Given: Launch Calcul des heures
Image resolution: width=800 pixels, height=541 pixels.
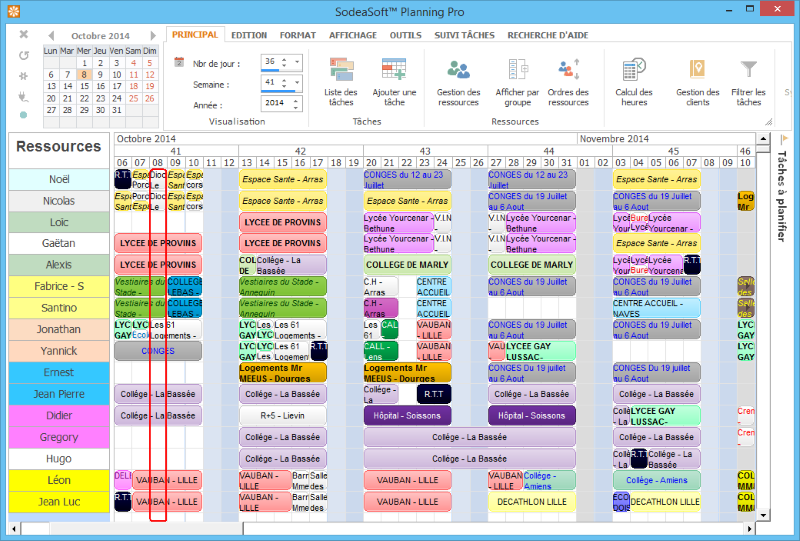Looking at the screenshot, I should tap(634, 82).
